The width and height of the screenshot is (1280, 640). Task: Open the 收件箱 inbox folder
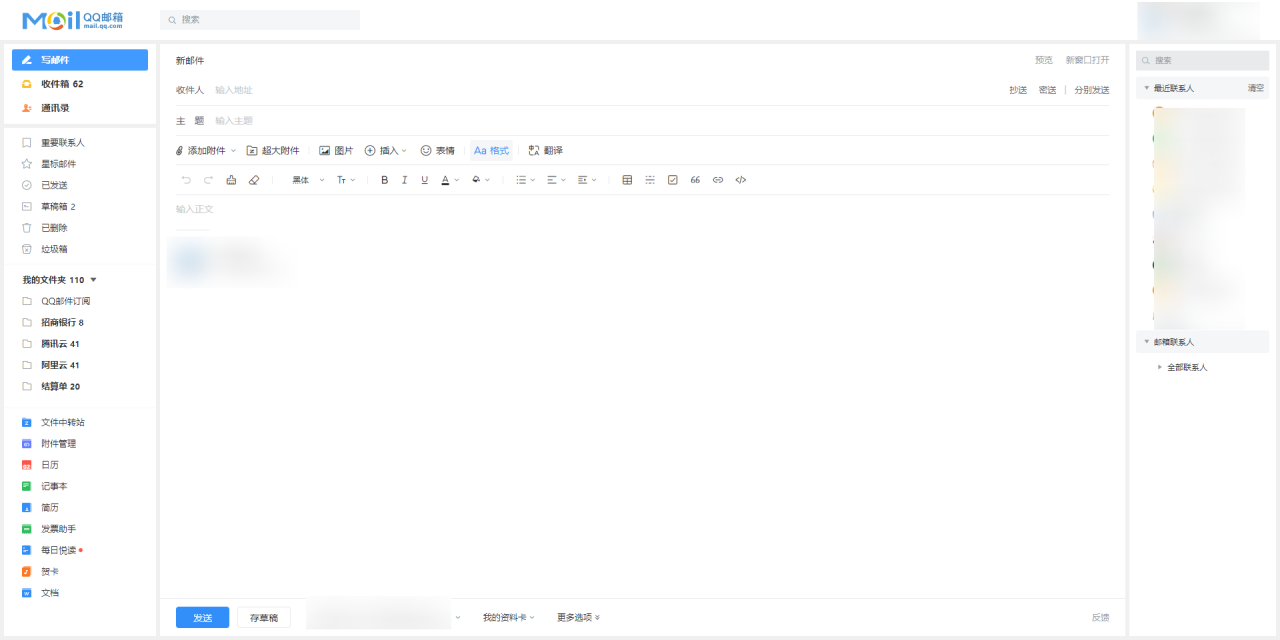point(61,84)
